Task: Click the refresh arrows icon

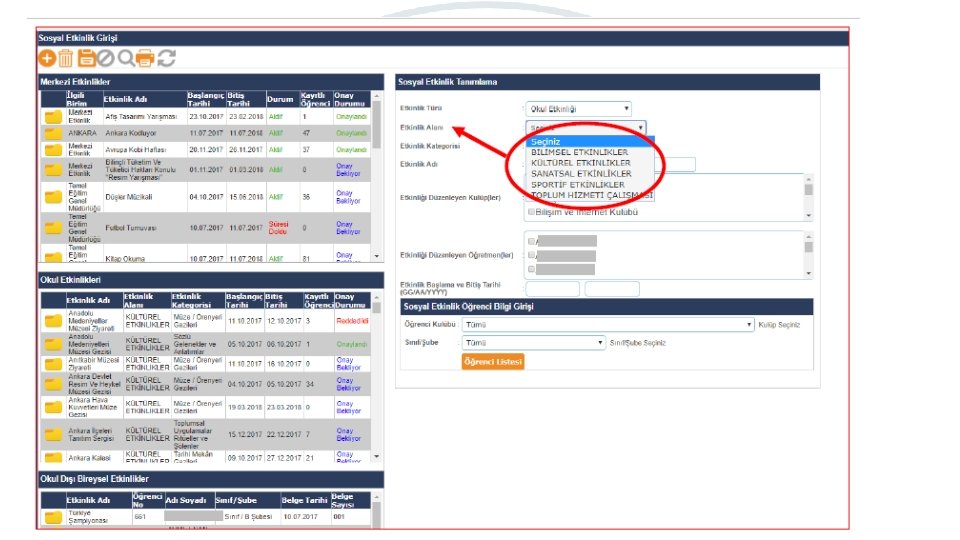Action: coord(167,58)
